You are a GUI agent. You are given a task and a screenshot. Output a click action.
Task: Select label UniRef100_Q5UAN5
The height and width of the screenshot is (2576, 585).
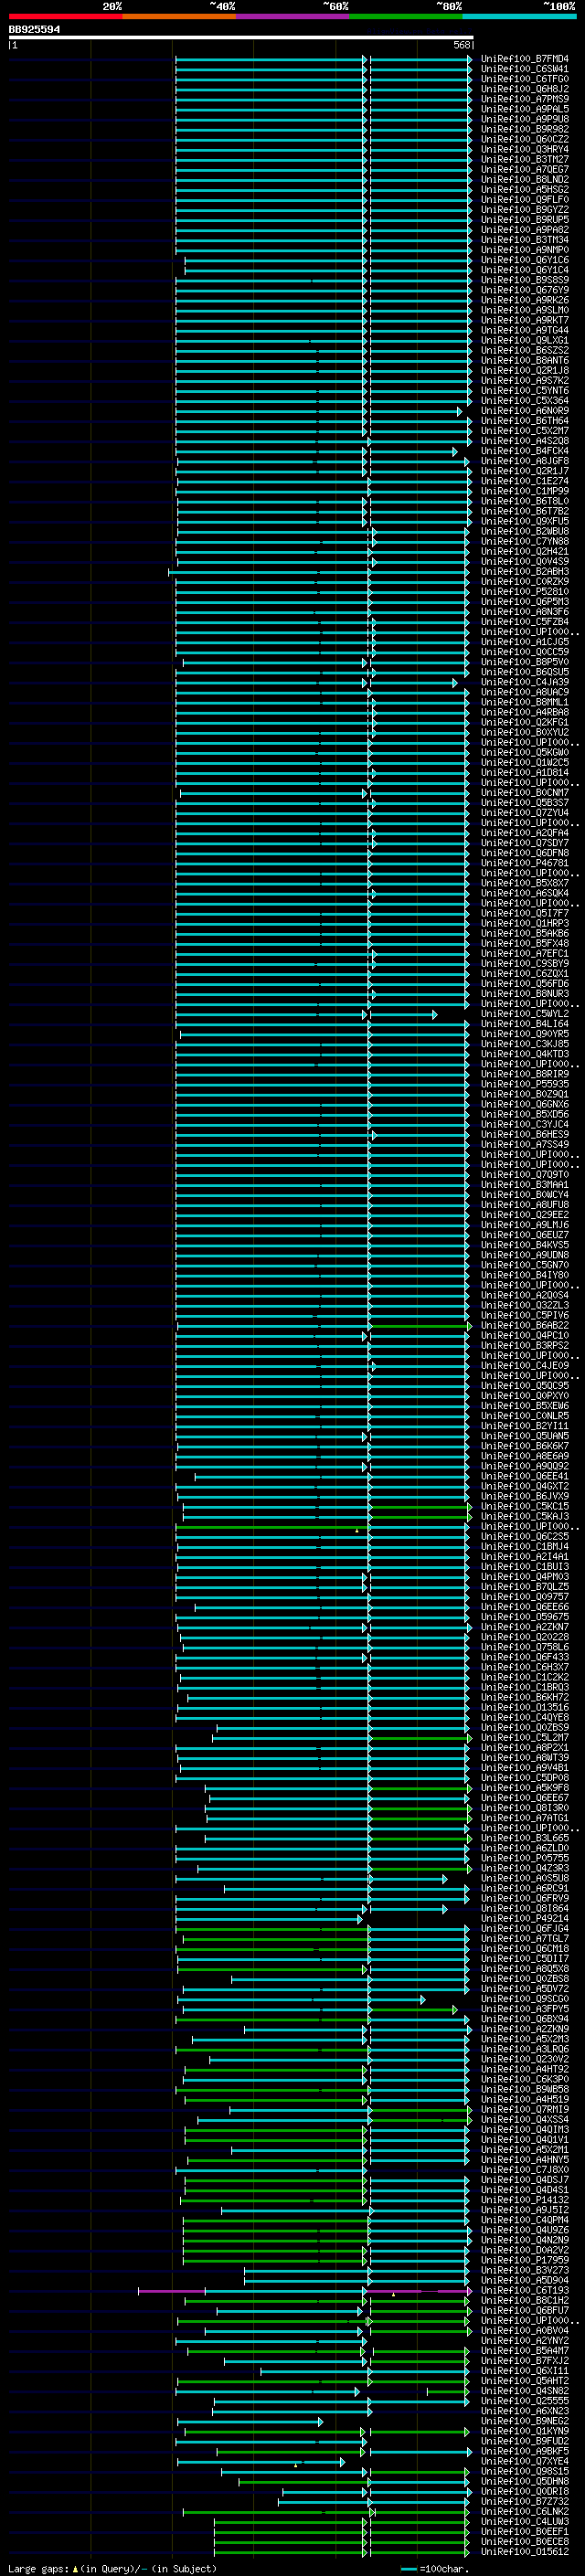[524, 1436]
